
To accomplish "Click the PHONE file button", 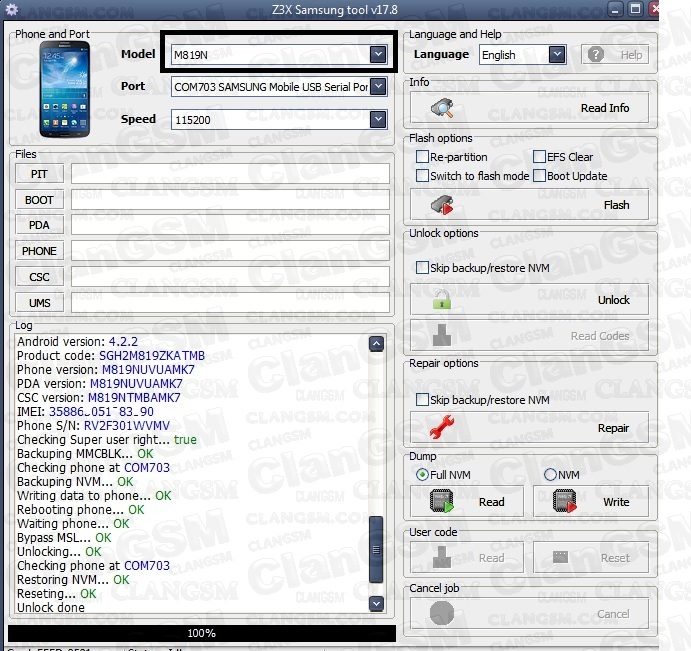I will (39, 251).
